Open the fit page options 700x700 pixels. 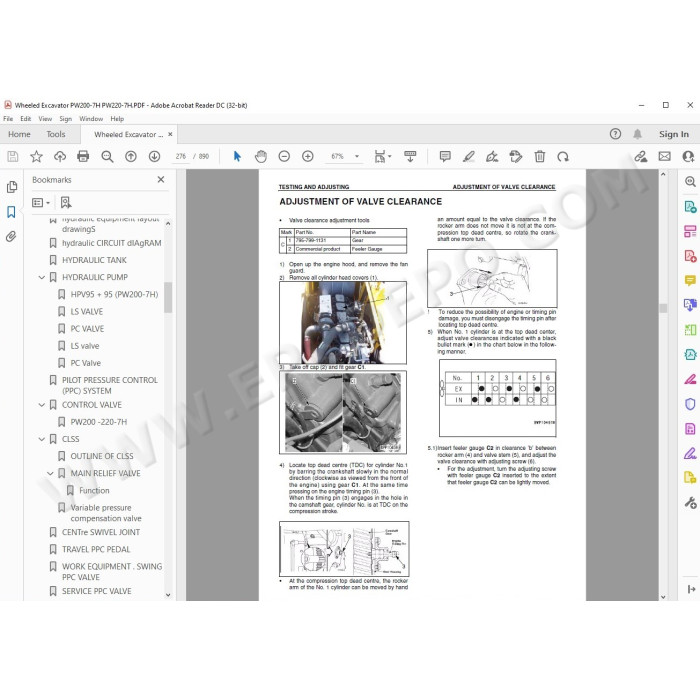383,156
